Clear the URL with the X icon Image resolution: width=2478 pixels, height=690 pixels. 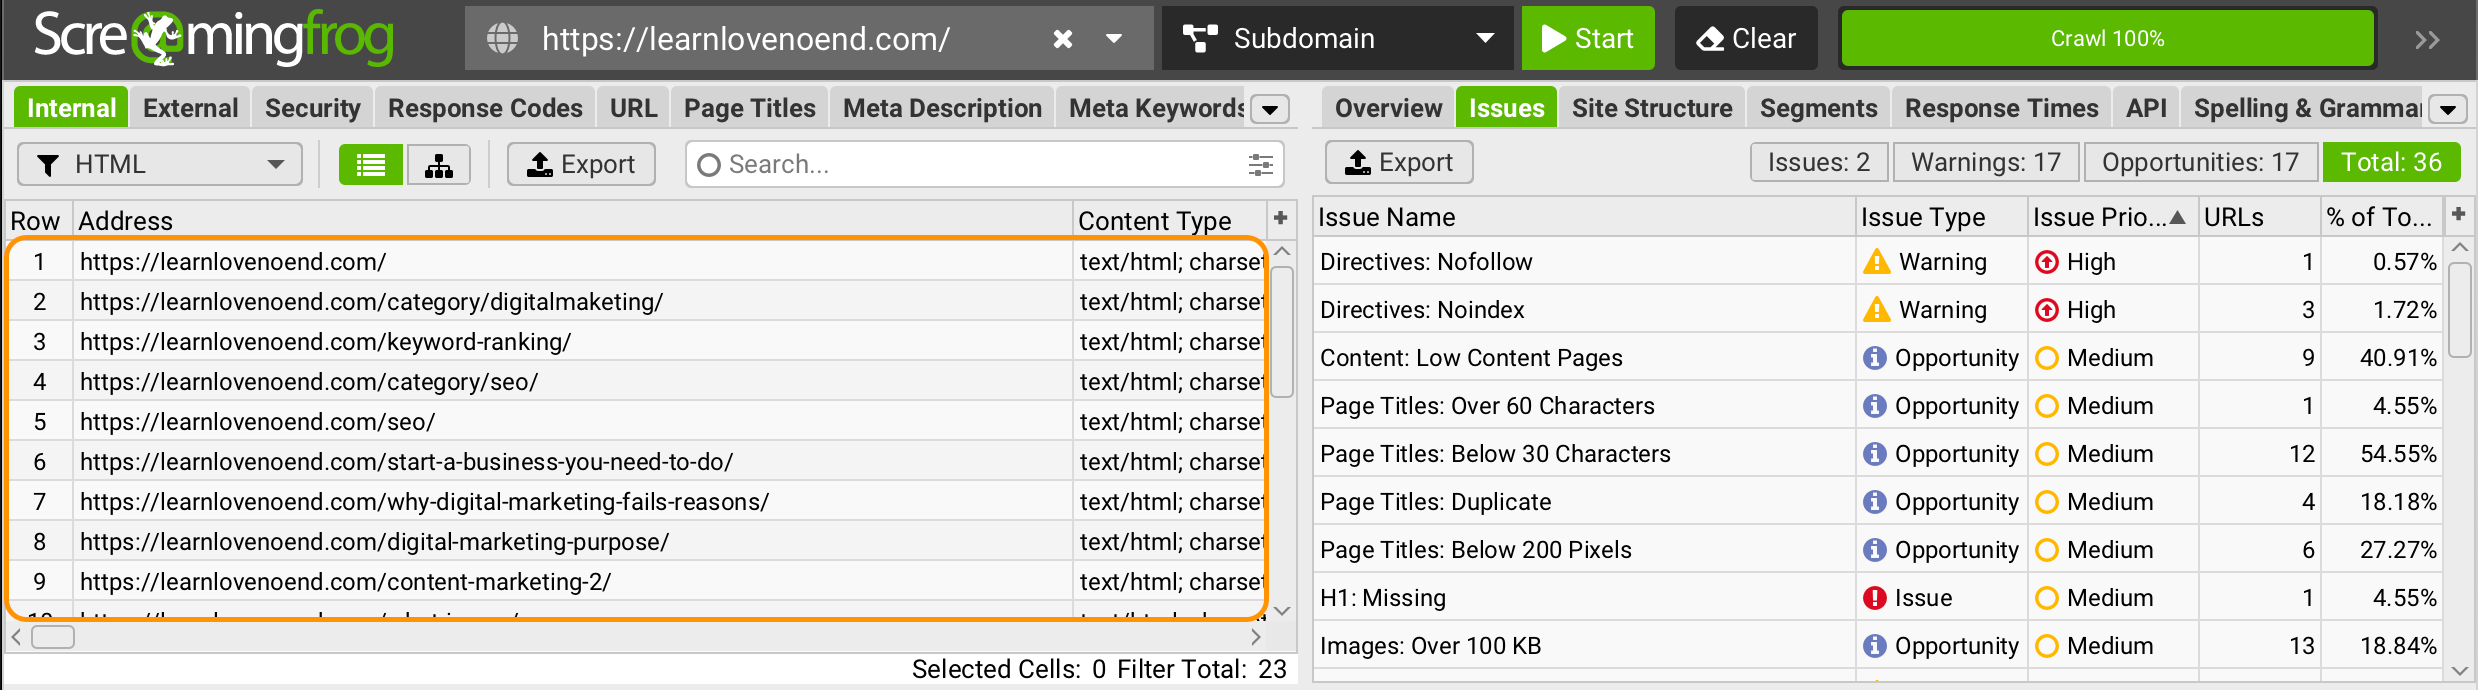(1063, 39)
